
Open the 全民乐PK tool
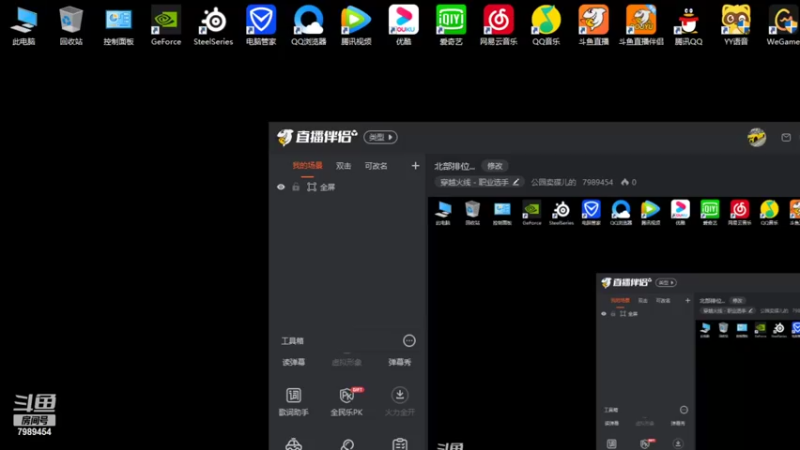[347, 402]
